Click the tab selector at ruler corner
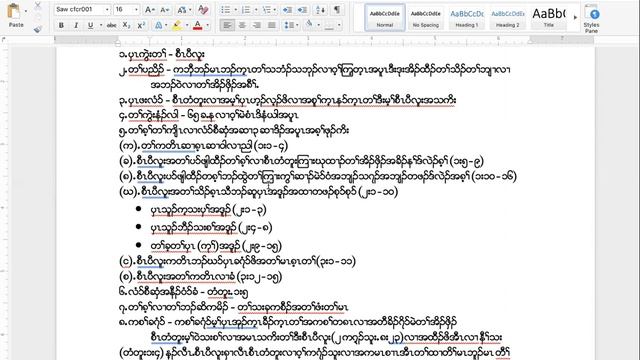 [4, 40]
